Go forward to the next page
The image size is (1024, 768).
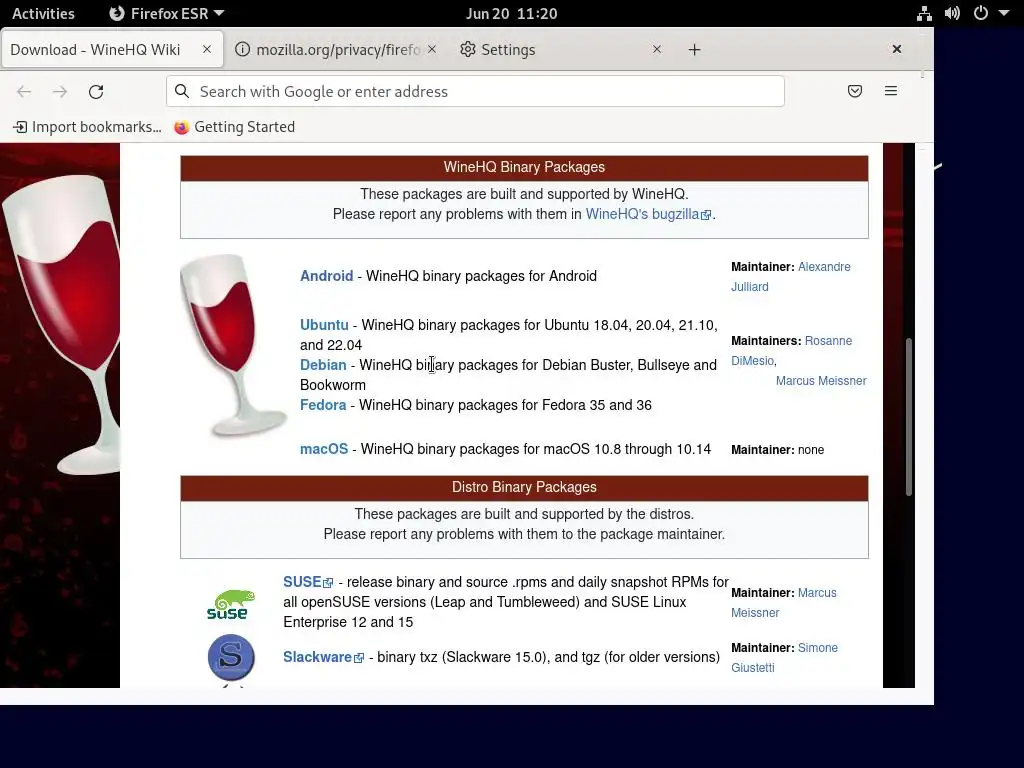tap(60, 91)
